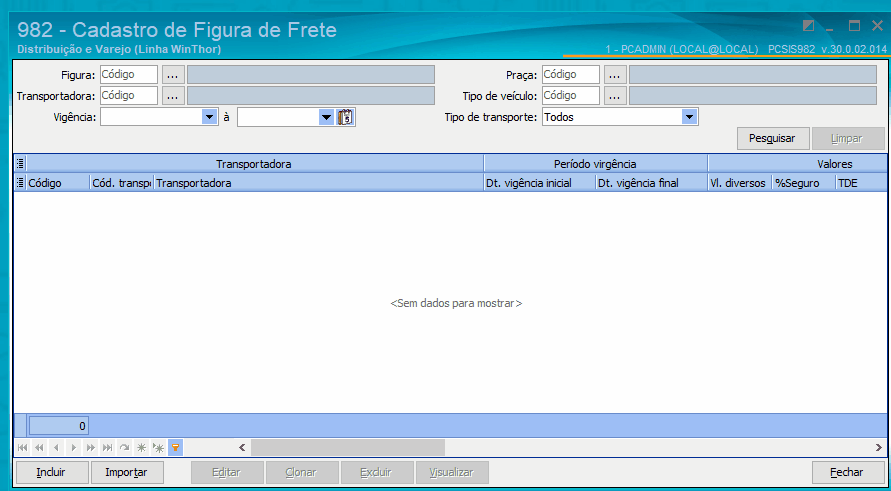Screen dimensions: 891x491
Task: Jump to previous page of records
Action: pos(39,448)
